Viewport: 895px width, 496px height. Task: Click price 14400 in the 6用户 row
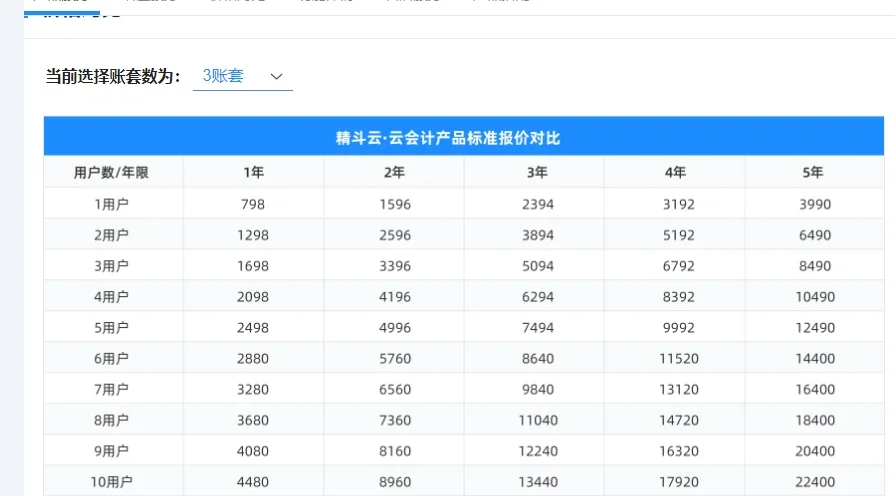tap(815, 358)
